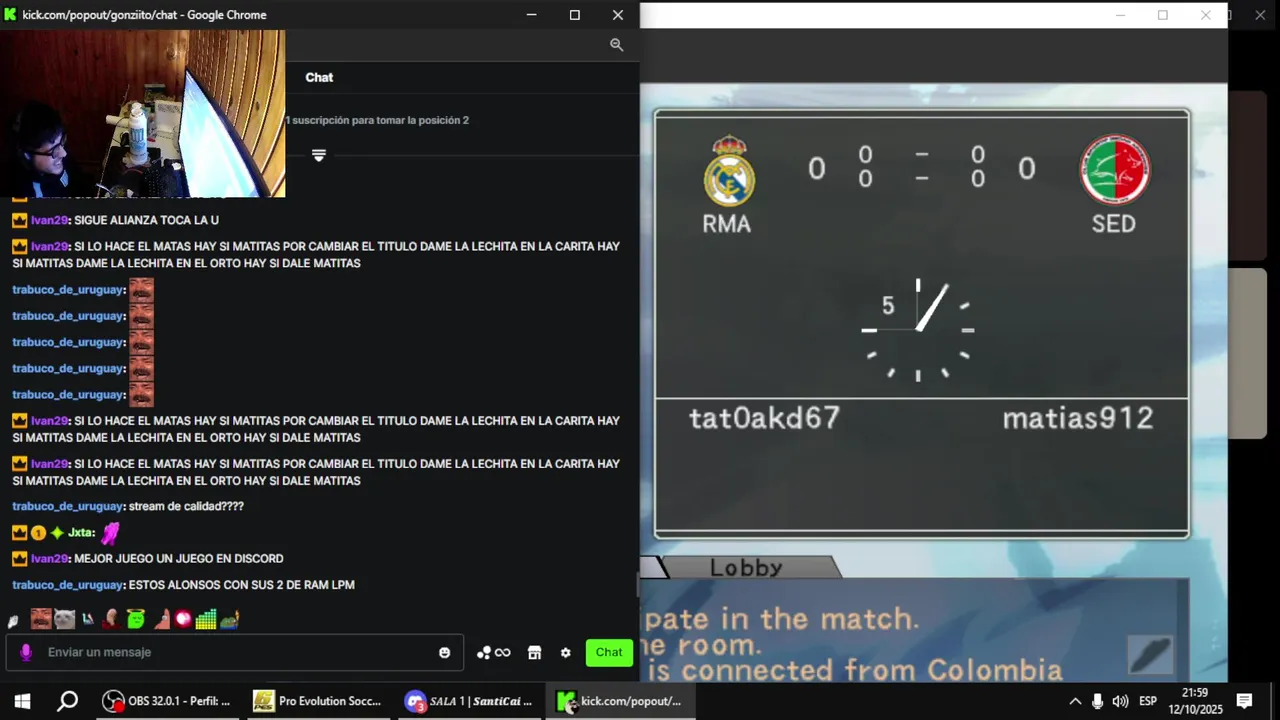This screenshot has width=1280, height=720.
Task: Click player name matias912 in game
Action: (x=1078, y=418)
